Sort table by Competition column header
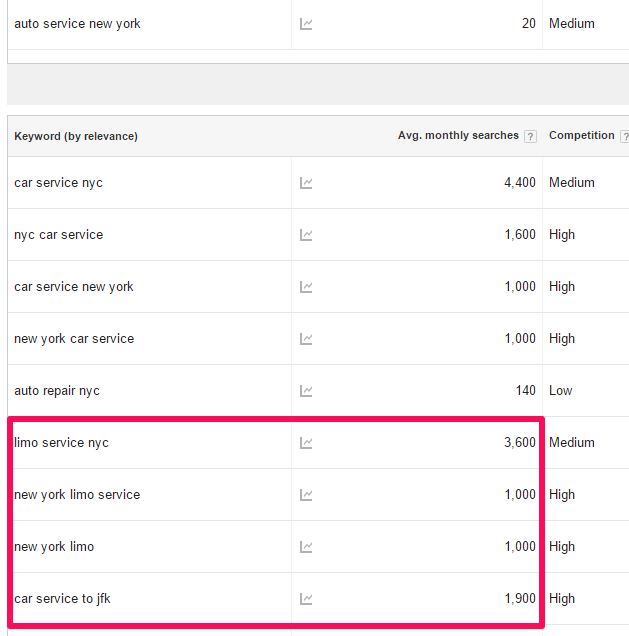The height and width of the screenshot is (636, 629). [581, 136]
